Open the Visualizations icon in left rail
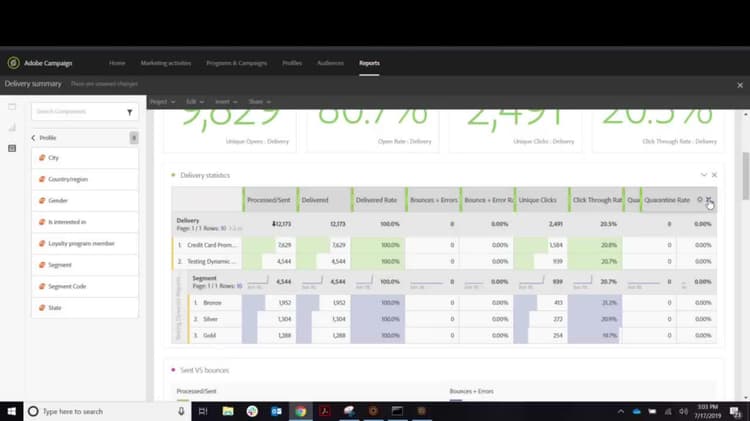750x421 pixels. click(12, 127)
